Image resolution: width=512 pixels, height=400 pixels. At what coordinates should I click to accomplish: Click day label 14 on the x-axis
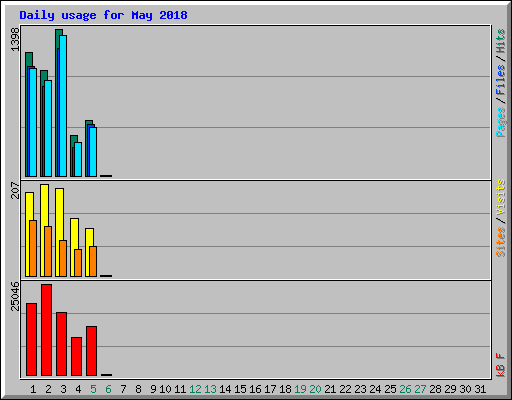click(x=225, y=389)
